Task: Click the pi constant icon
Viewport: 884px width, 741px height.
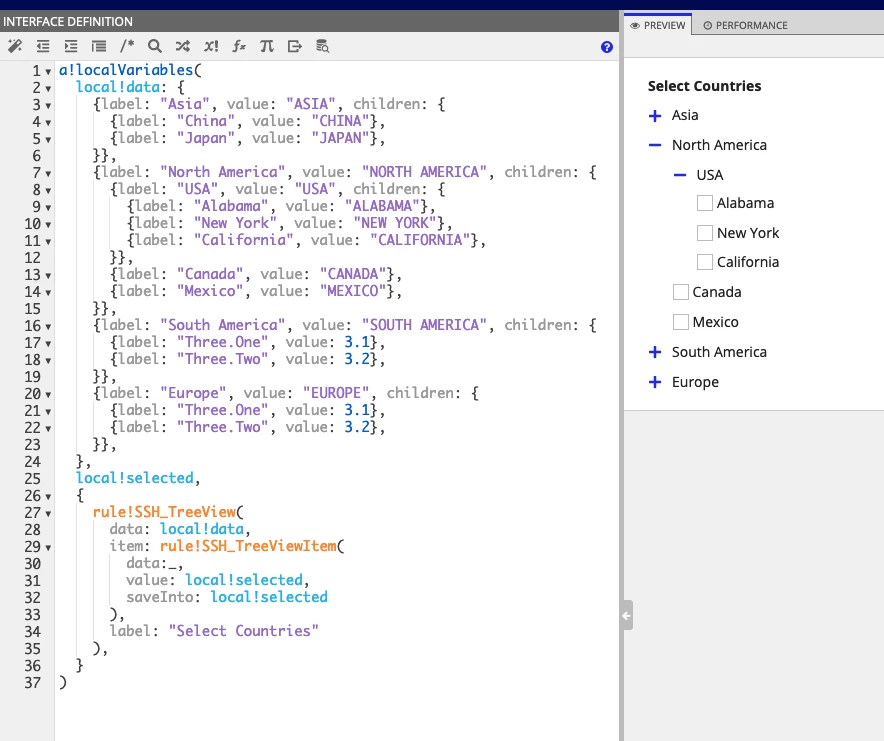Action: click(x=267, y=46)
